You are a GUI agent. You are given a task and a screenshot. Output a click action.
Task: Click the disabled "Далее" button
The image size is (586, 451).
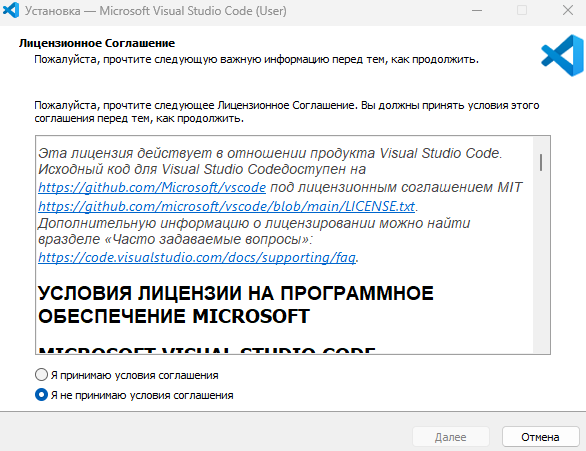[x=451, y=437]
